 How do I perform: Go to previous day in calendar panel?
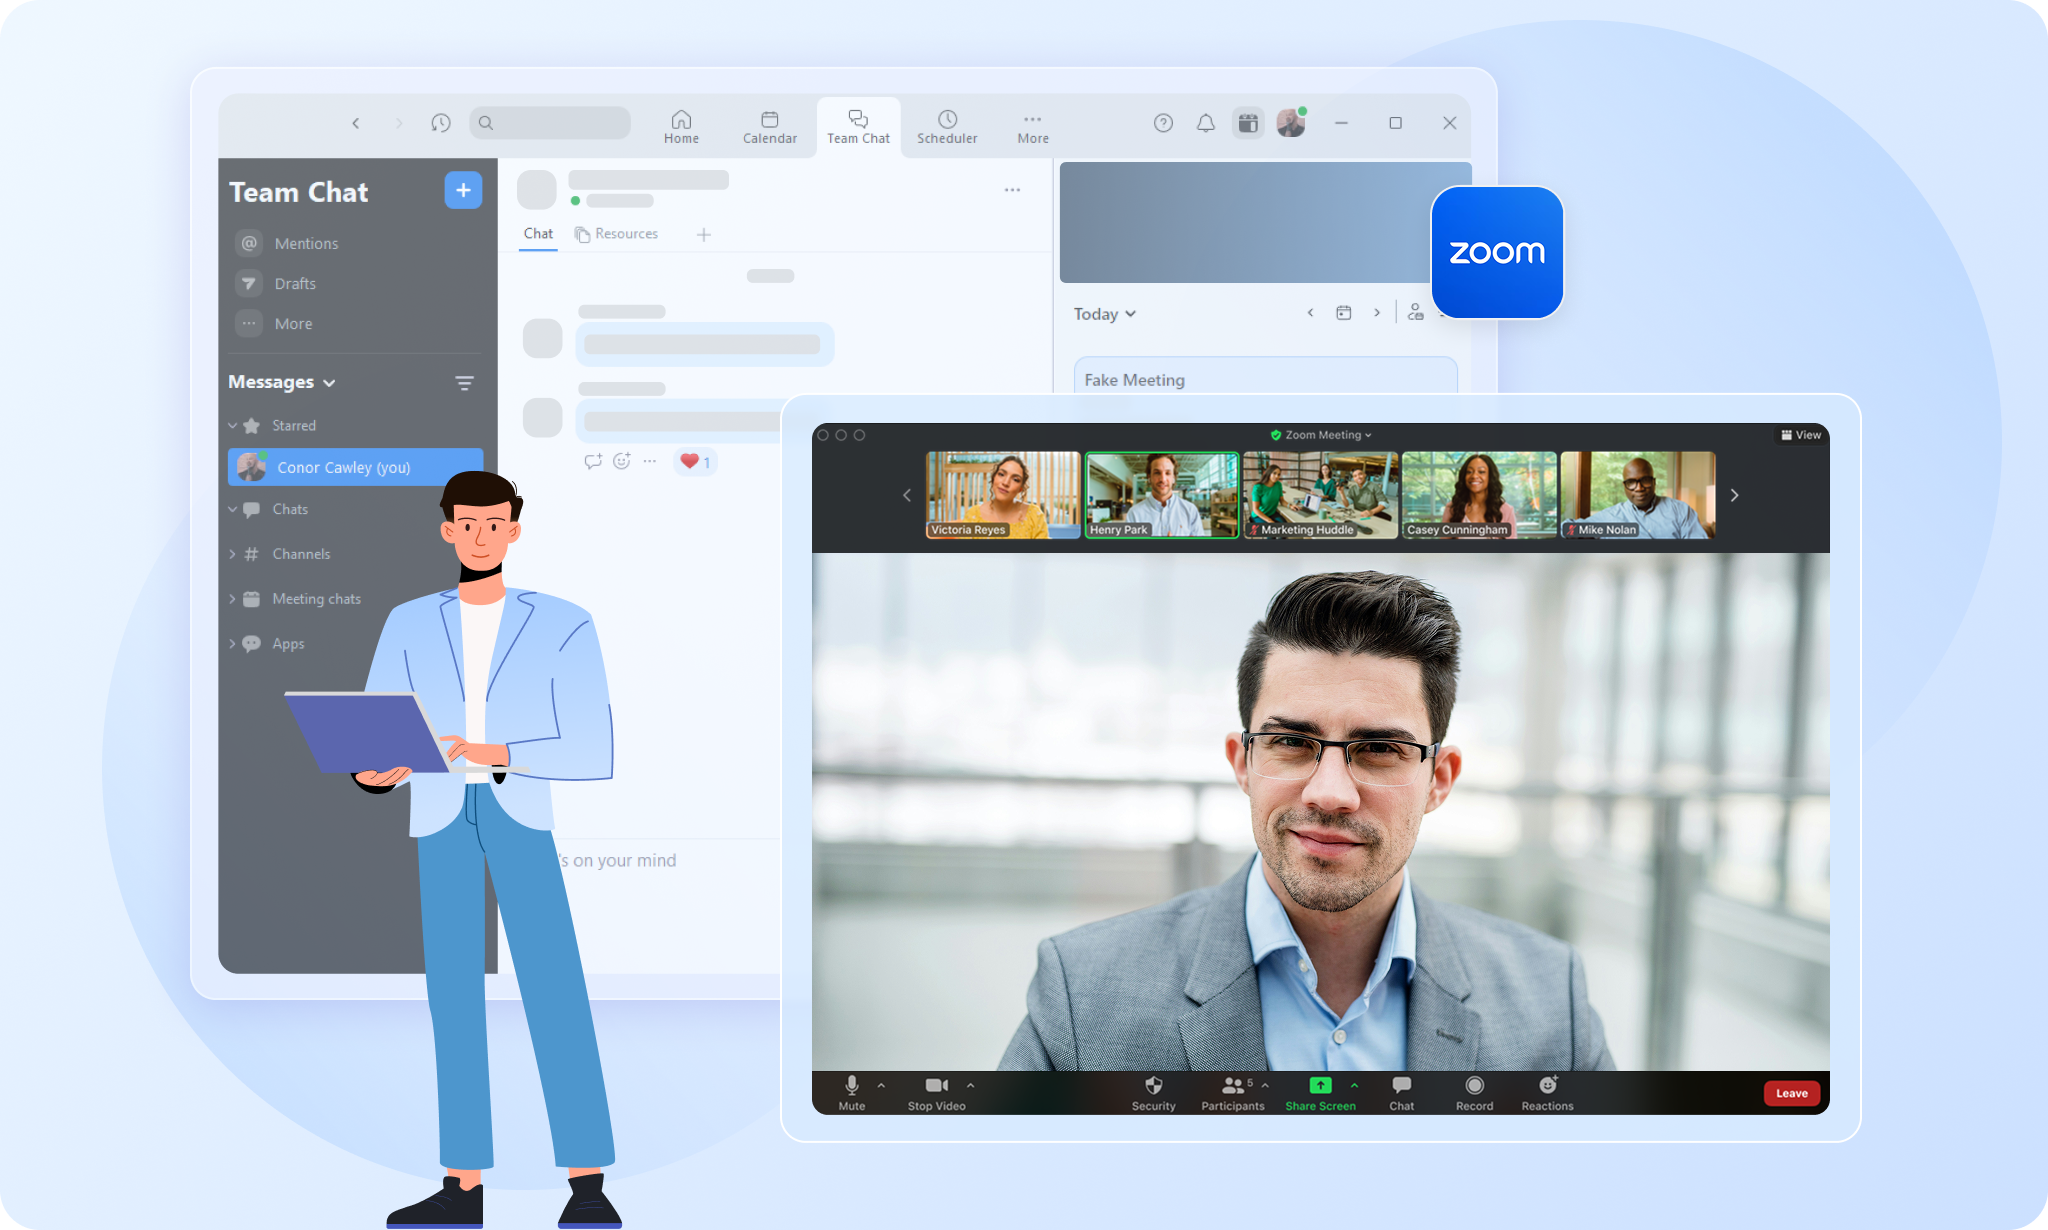[x=1310, y=313]
